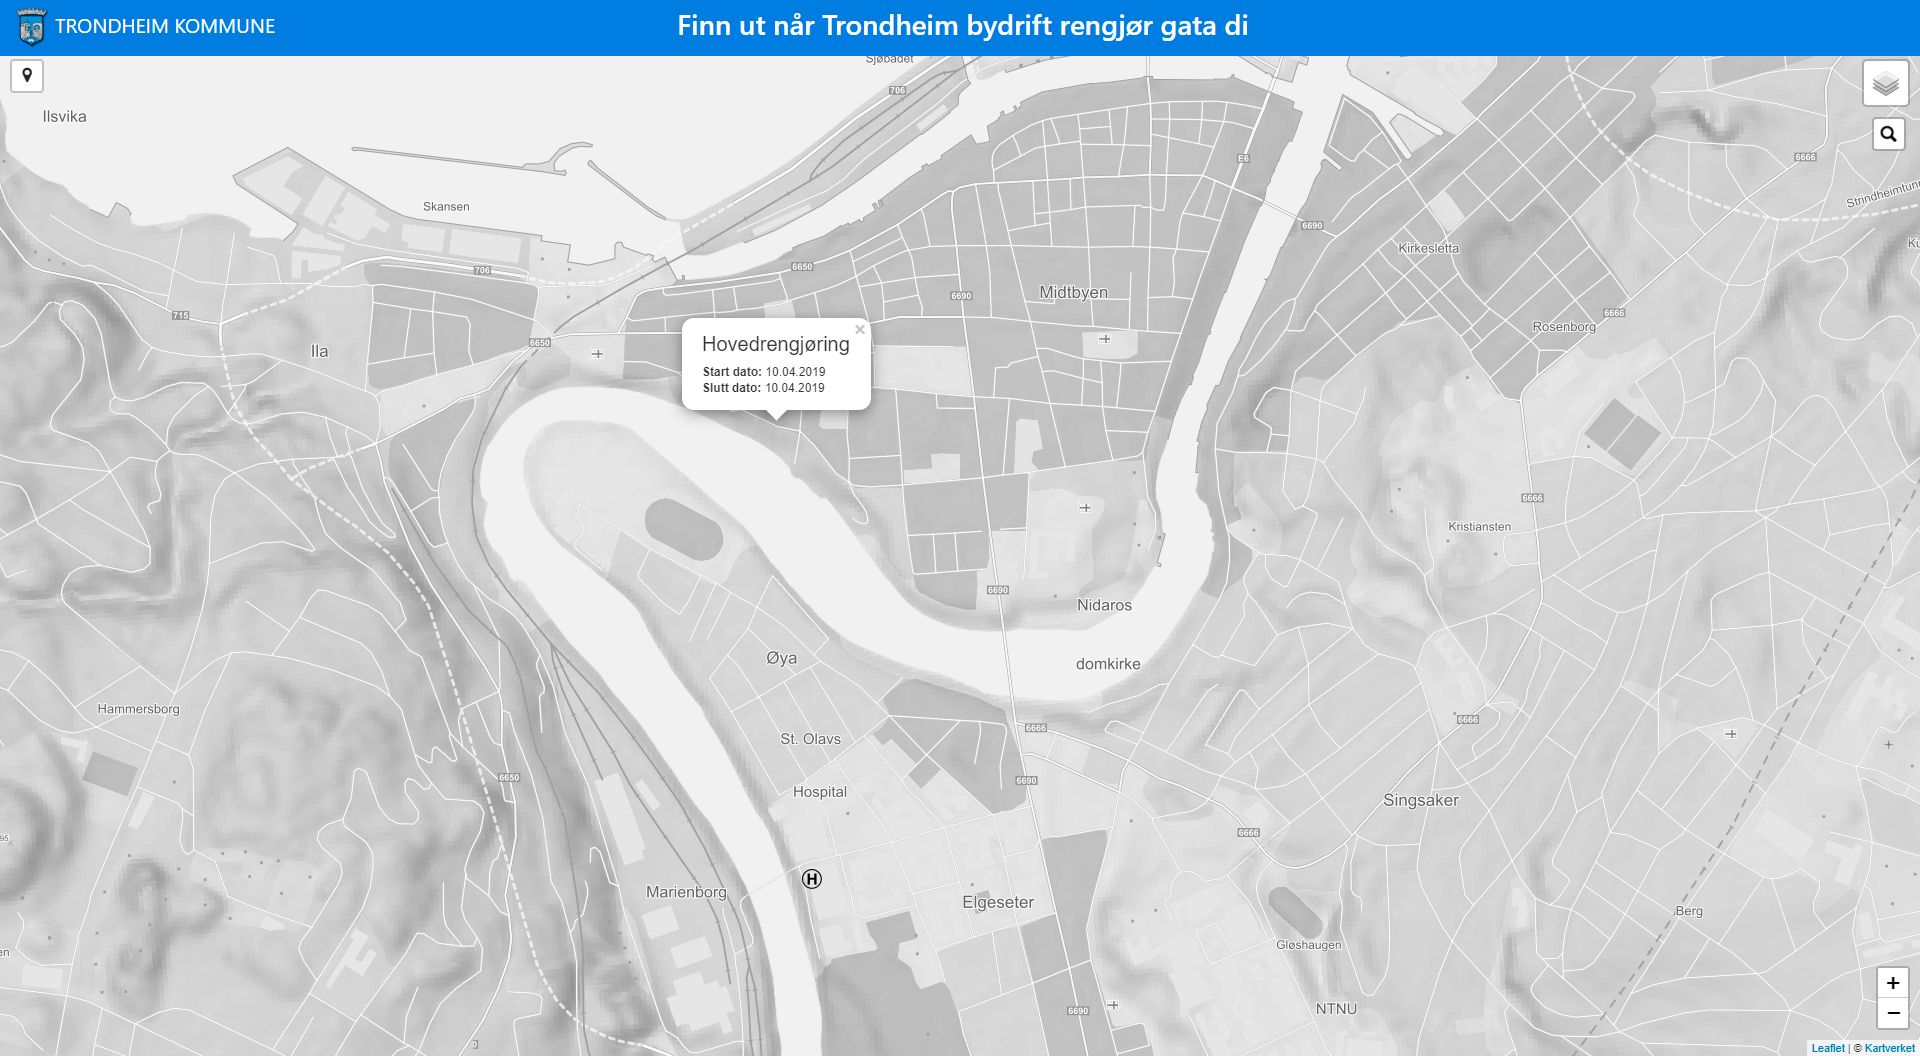This screenshot has width=1920, height=1056.
Task: Click the TRONDHEIM KOMMUNE header text
Action: [165, 26]
